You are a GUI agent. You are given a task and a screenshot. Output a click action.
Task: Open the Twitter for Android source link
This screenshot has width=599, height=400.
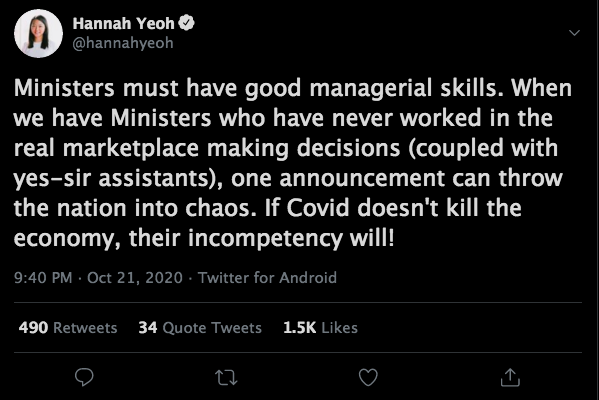click(x=267, y=278)
